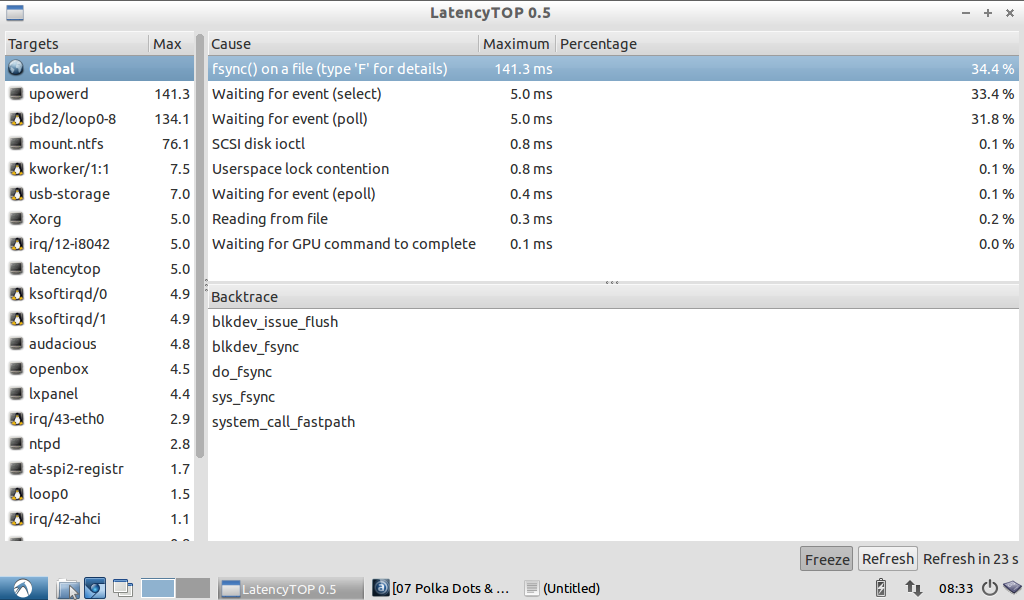Click the power logout icon
Screen dimensions: 1024x600
pos(990,588)
